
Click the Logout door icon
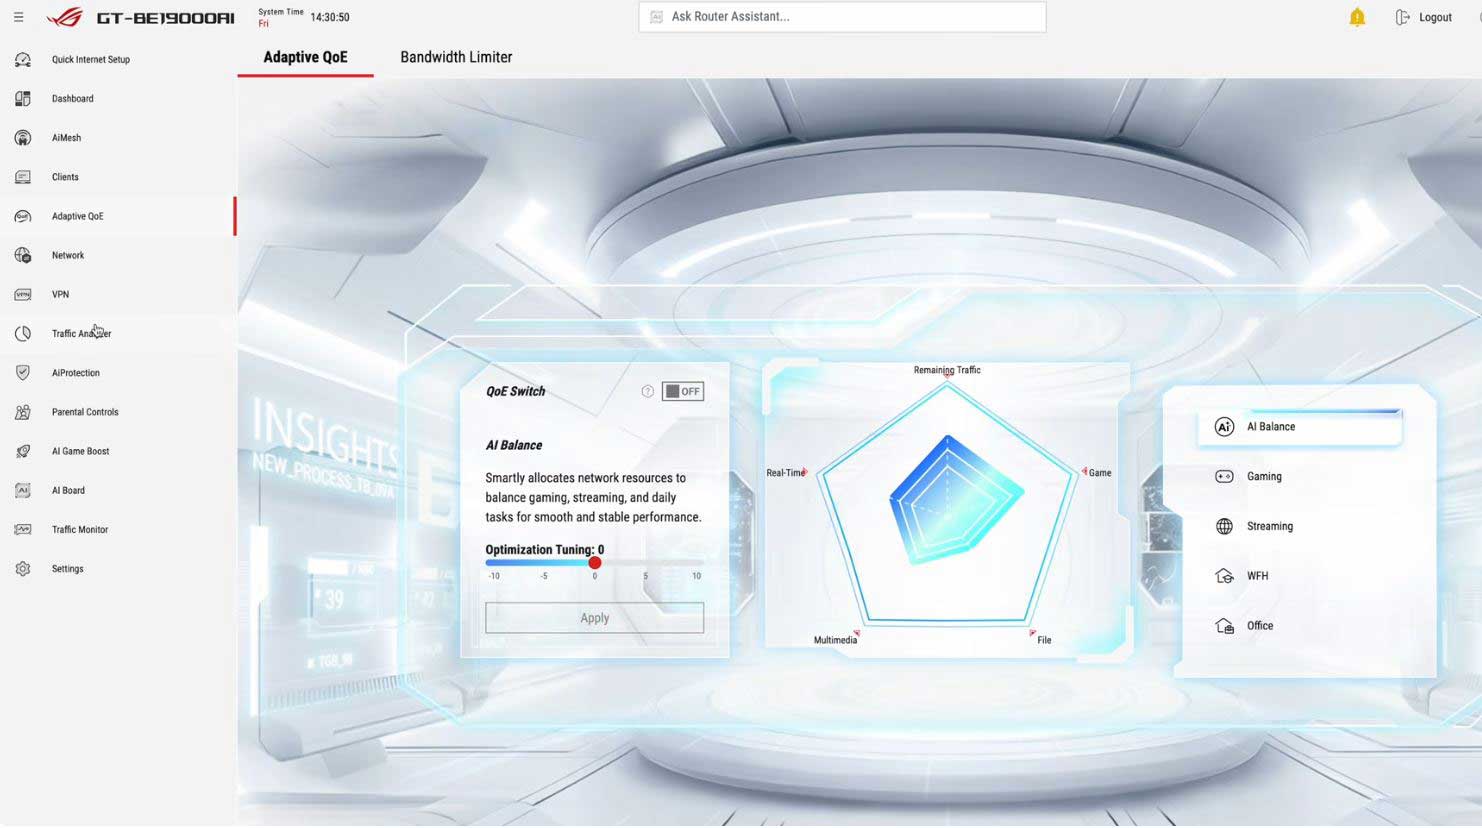pyautogui.click(x=1402, y=17)
